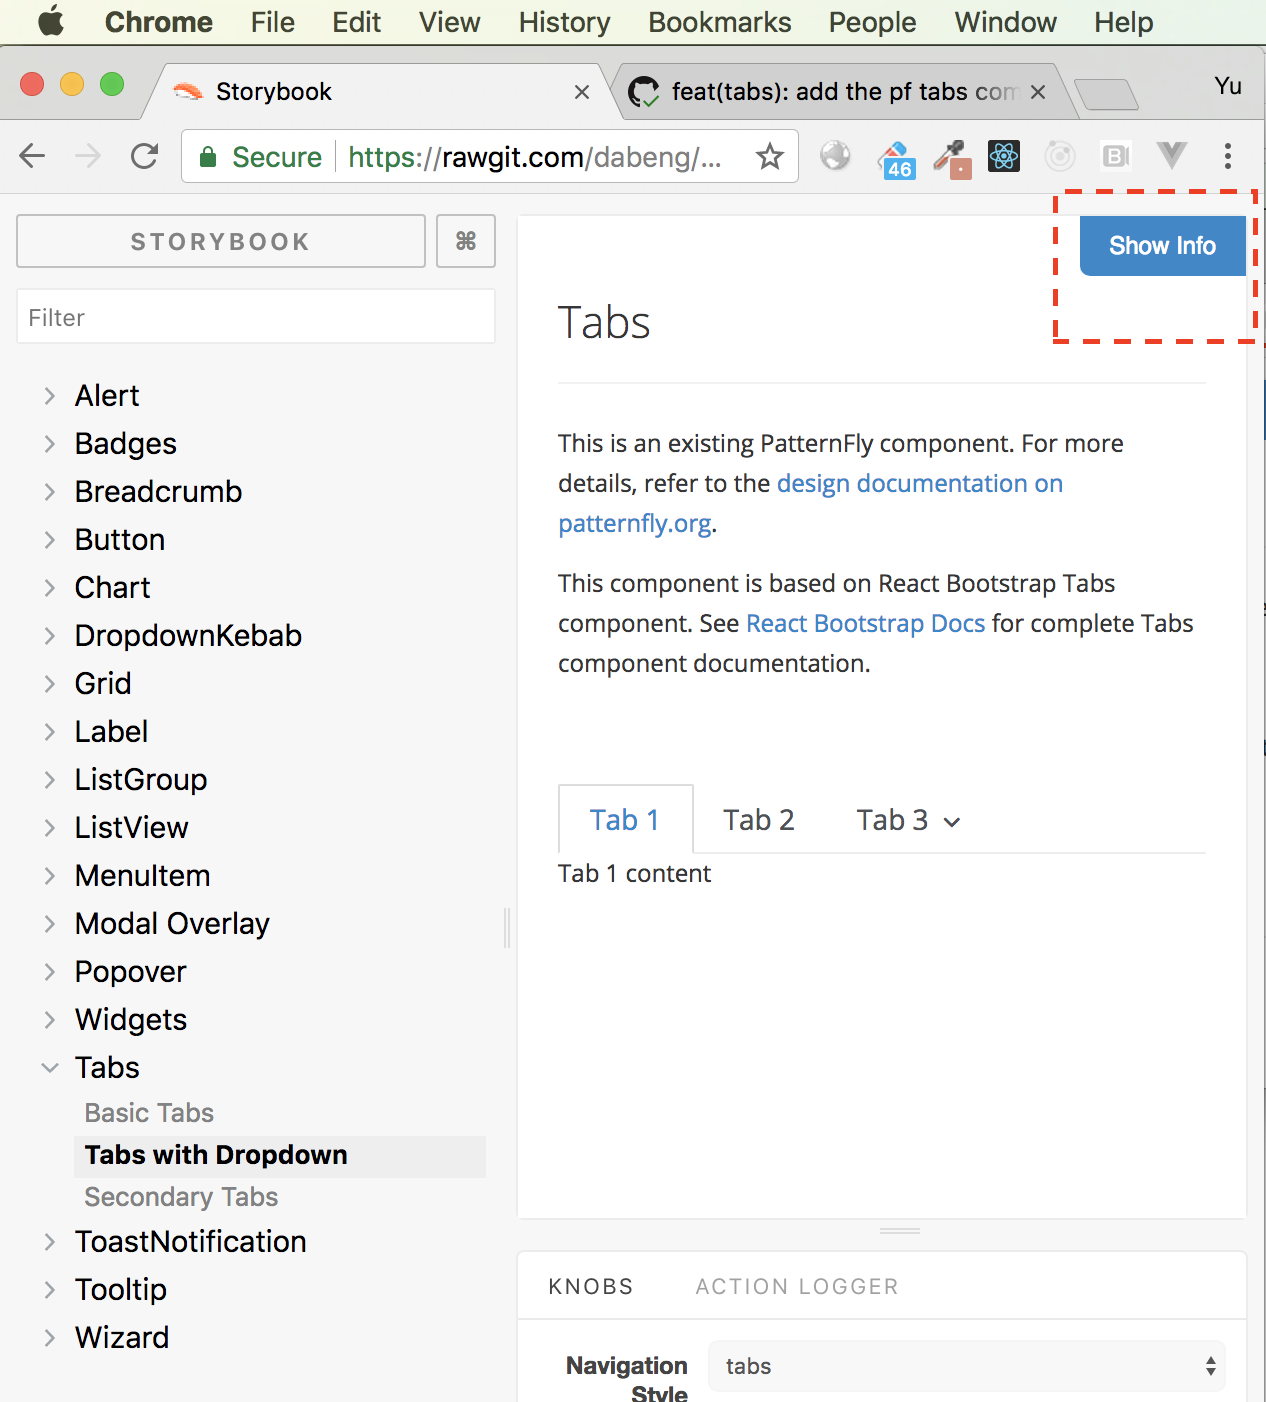The image size is (1266, 1402).
Task: Reload the page with the refresh icon
Action: [145, 156]
